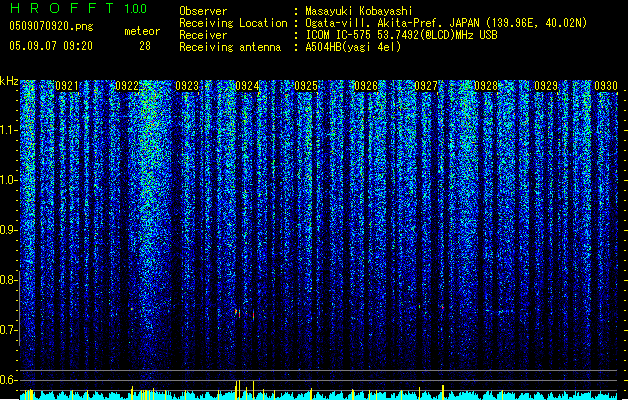Click the 0927 time marker
629x400 pixels.
426,86
